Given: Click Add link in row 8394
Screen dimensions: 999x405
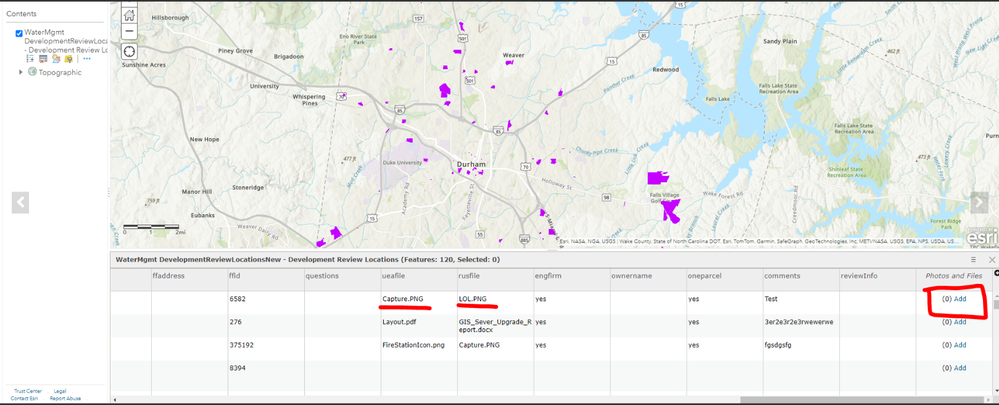Looking at the screenshot, I should pos(959,367).
